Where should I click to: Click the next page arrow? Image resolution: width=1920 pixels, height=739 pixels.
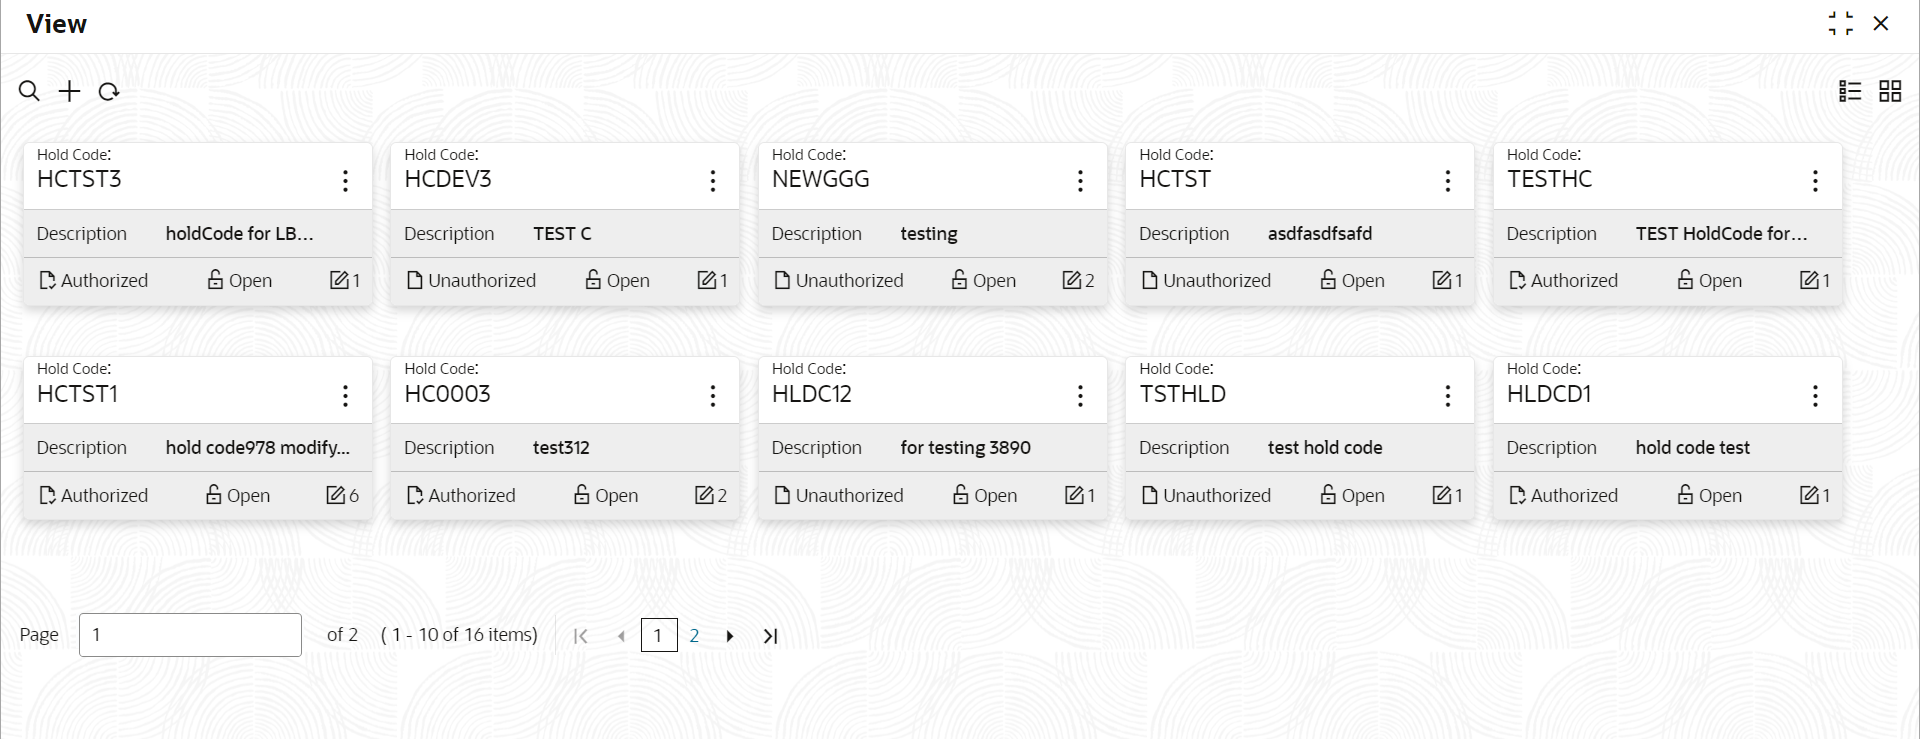pyautogui.click(x=730, y=636)
